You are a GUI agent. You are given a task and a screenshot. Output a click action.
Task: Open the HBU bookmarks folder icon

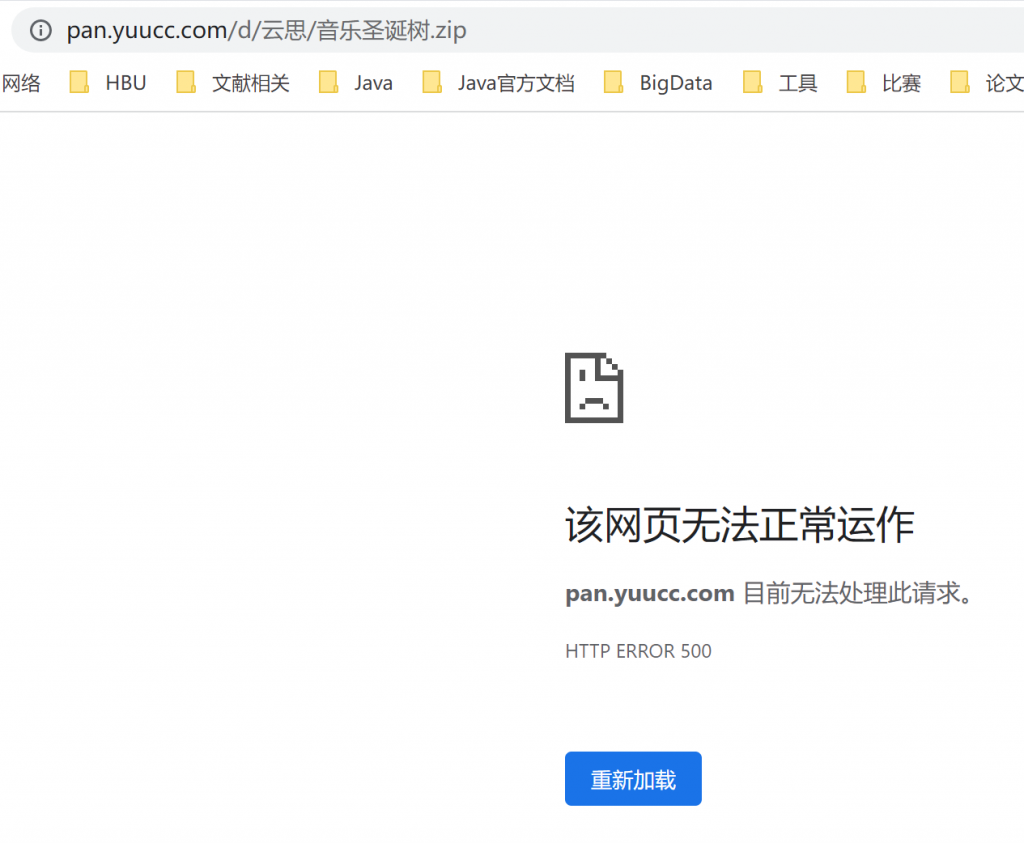pyautogui.click(x=78, y=83)
